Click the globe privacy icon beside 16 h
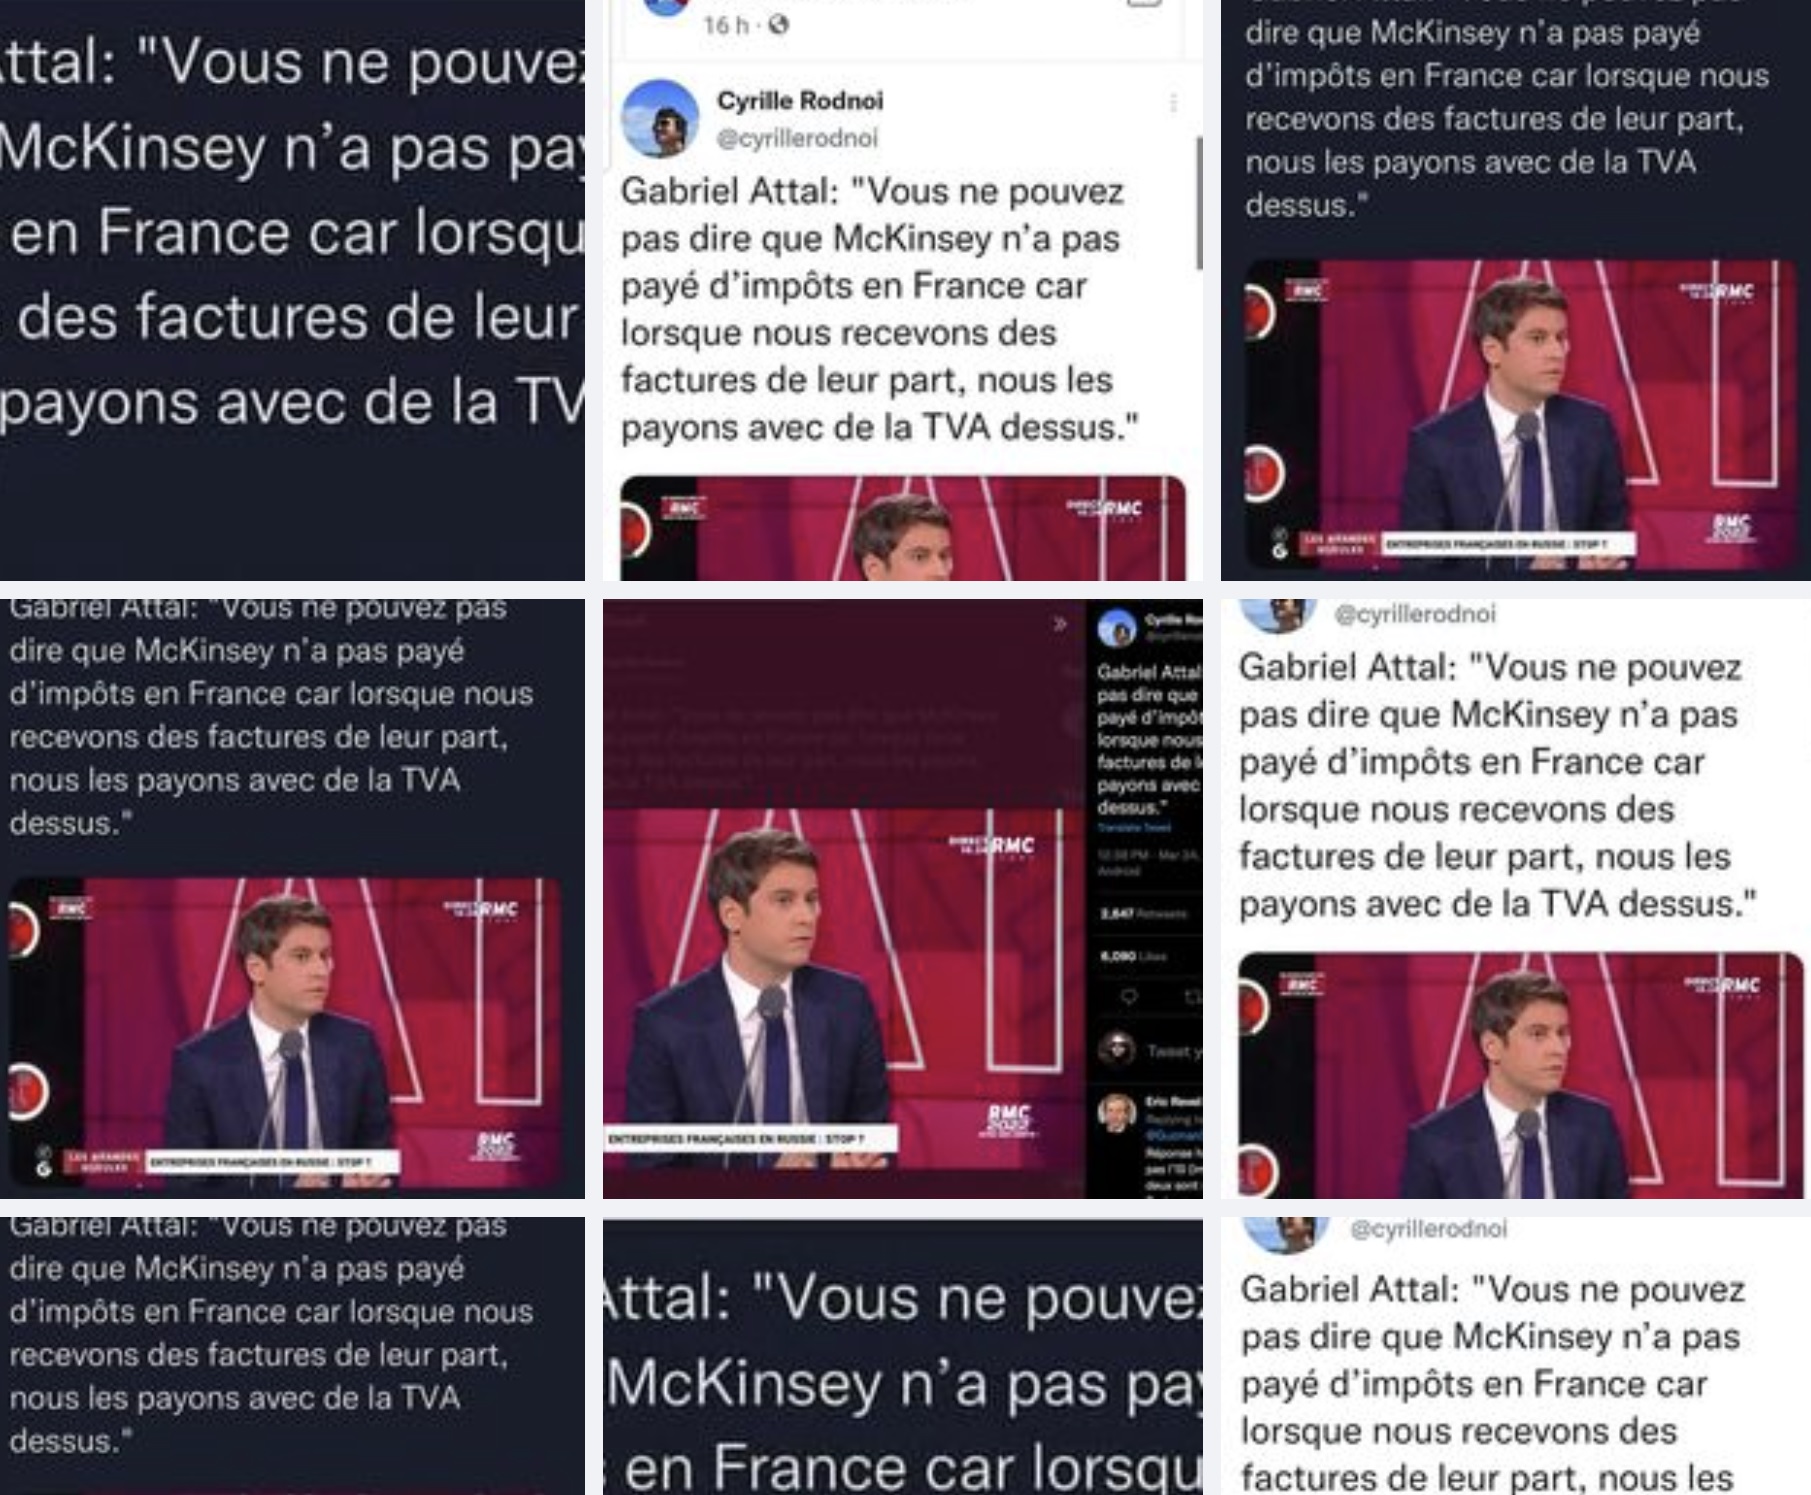1811x1495 pixels. pyautogui.click(x=779, y=25)
